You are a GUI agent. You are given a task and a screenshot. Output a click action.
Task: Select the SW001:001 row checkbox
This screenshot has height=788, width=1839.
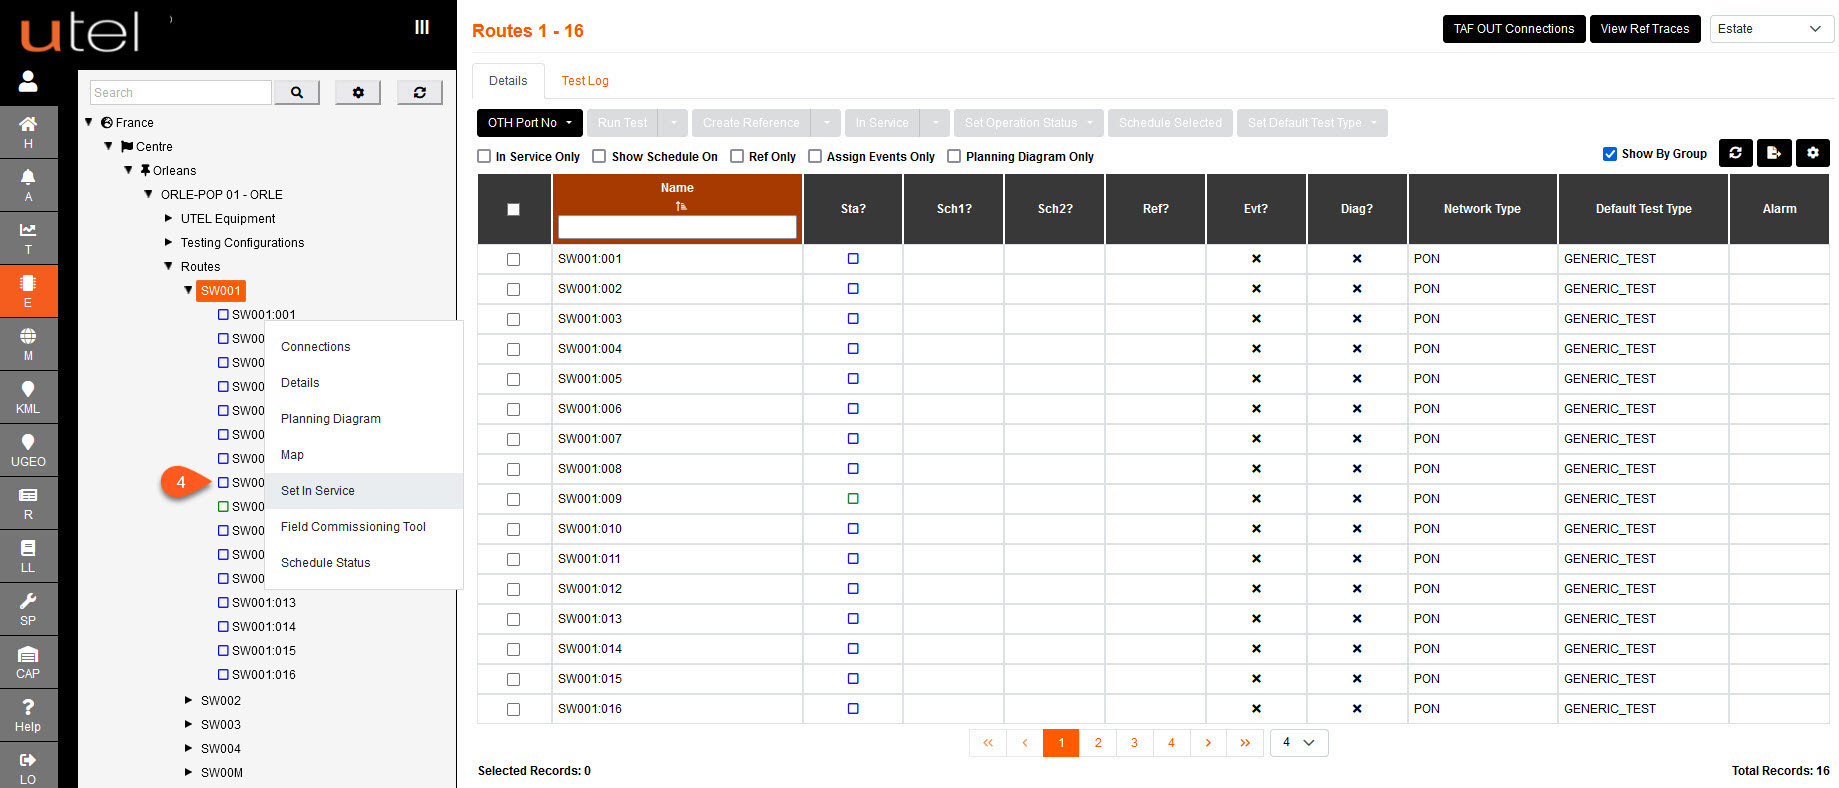pyautogui.click(x=514, y=259)
